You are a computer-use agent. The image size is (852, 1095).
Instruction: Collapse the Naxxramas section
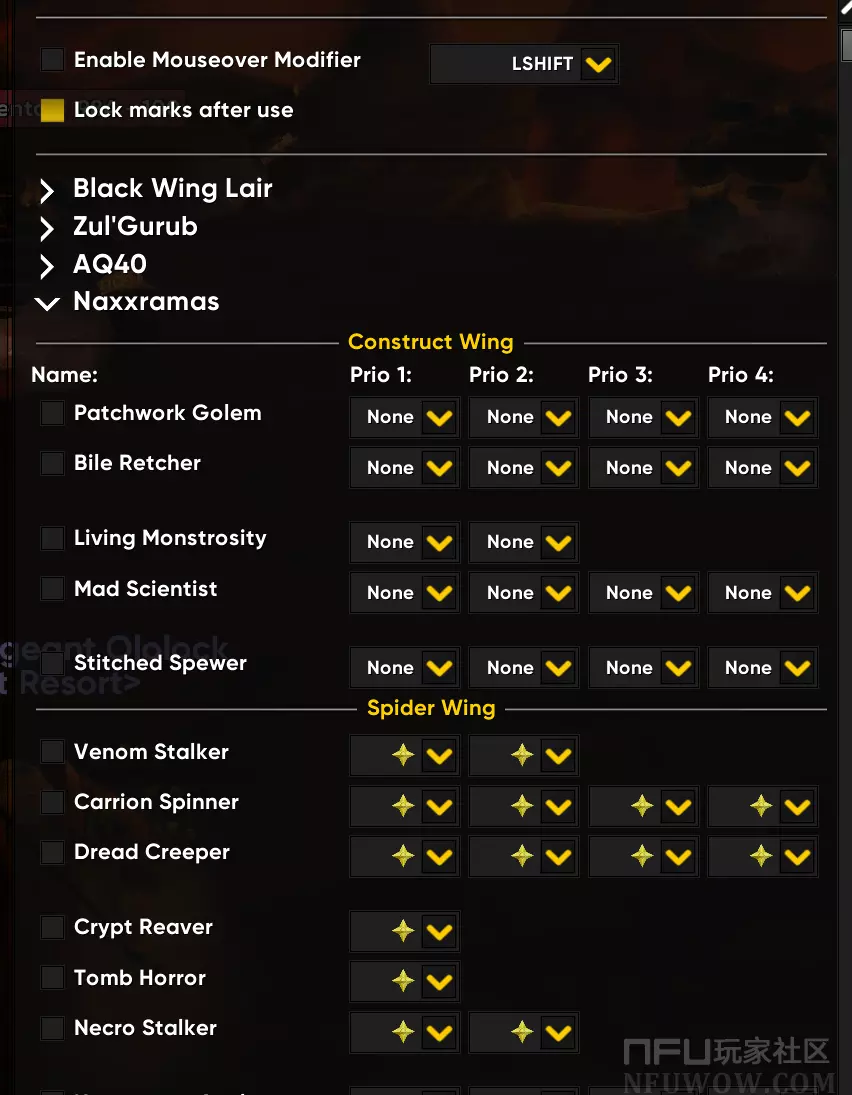[47, 303]
